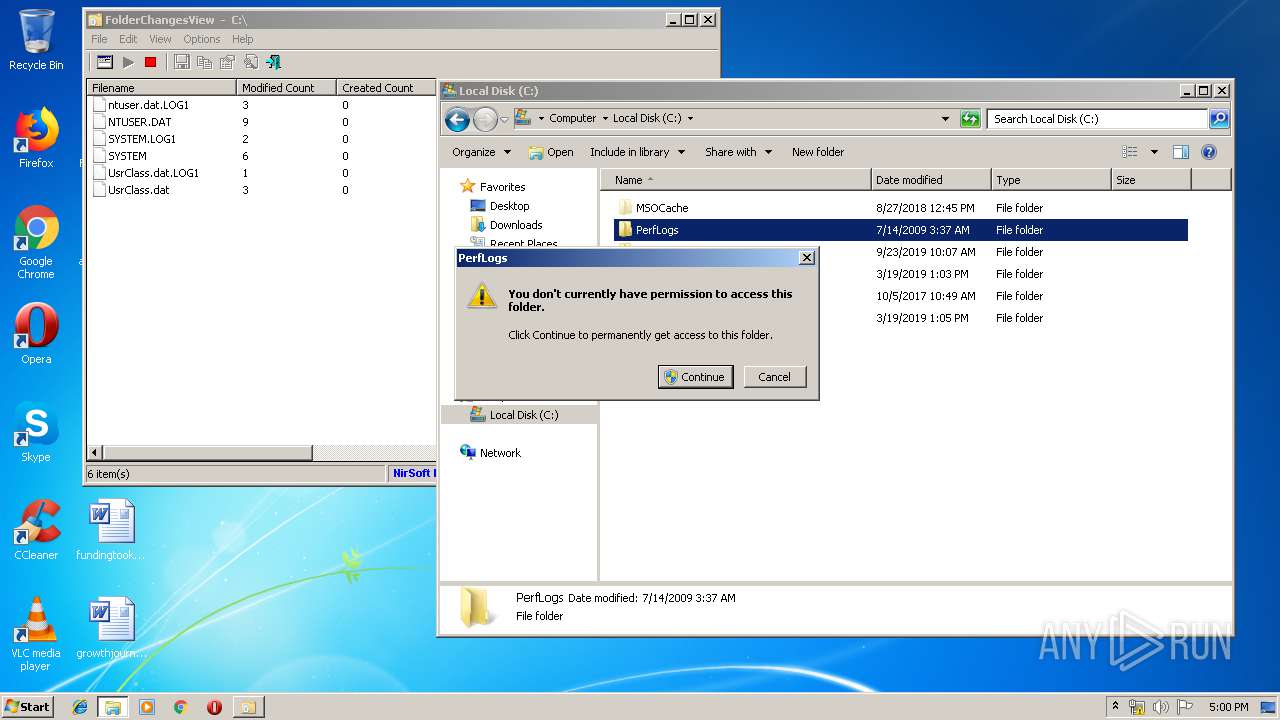Open the Options menu in FolderChangesView

201,39
